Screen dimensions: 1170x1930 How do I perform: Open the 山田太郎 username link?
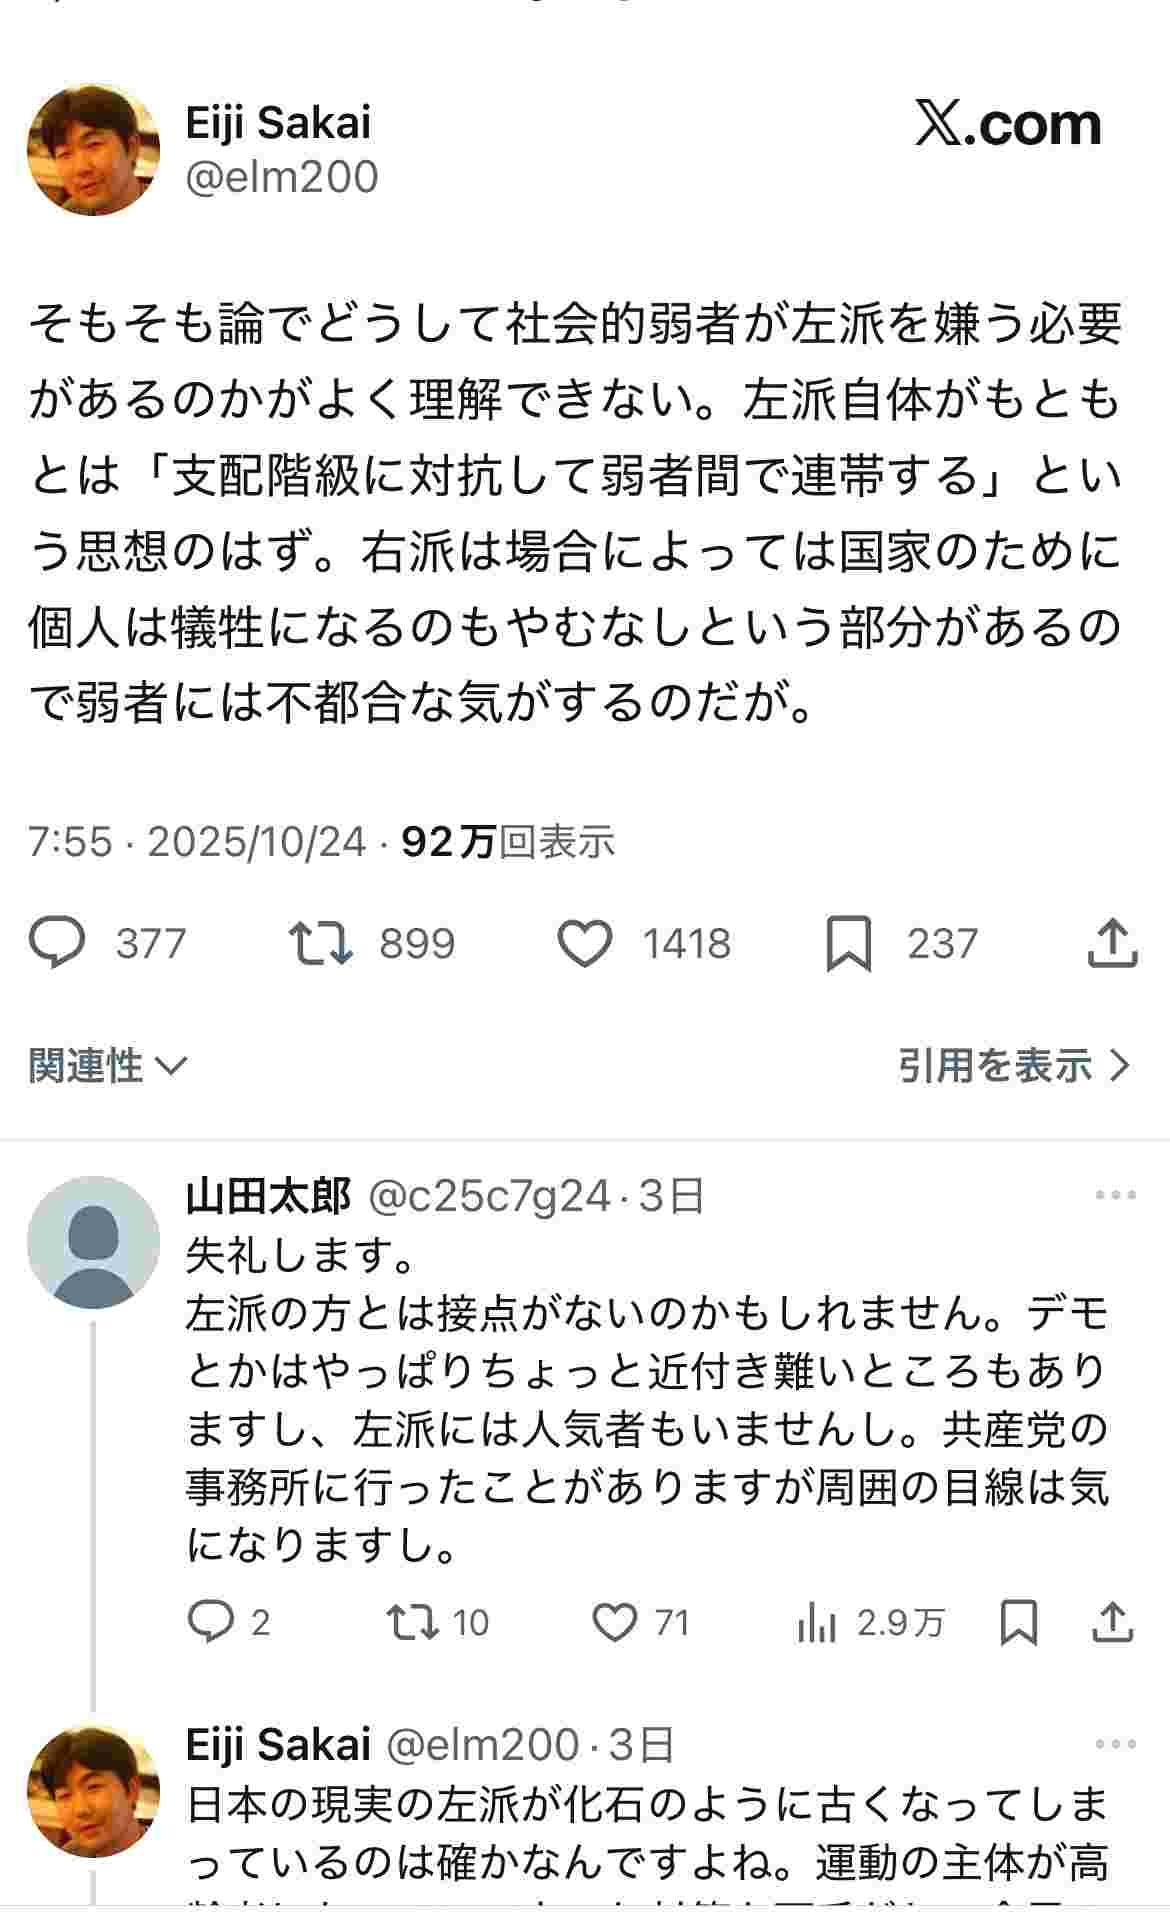[268, 1195]
